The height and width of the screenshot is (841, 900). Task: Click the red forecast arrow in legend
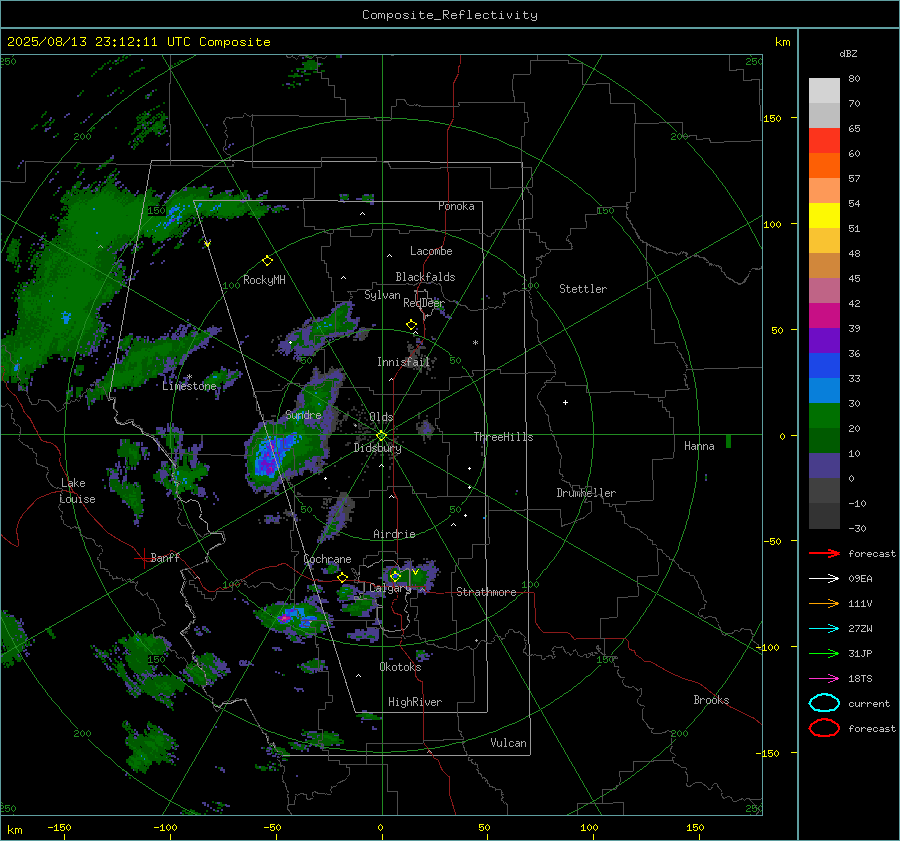pos(824,553)
